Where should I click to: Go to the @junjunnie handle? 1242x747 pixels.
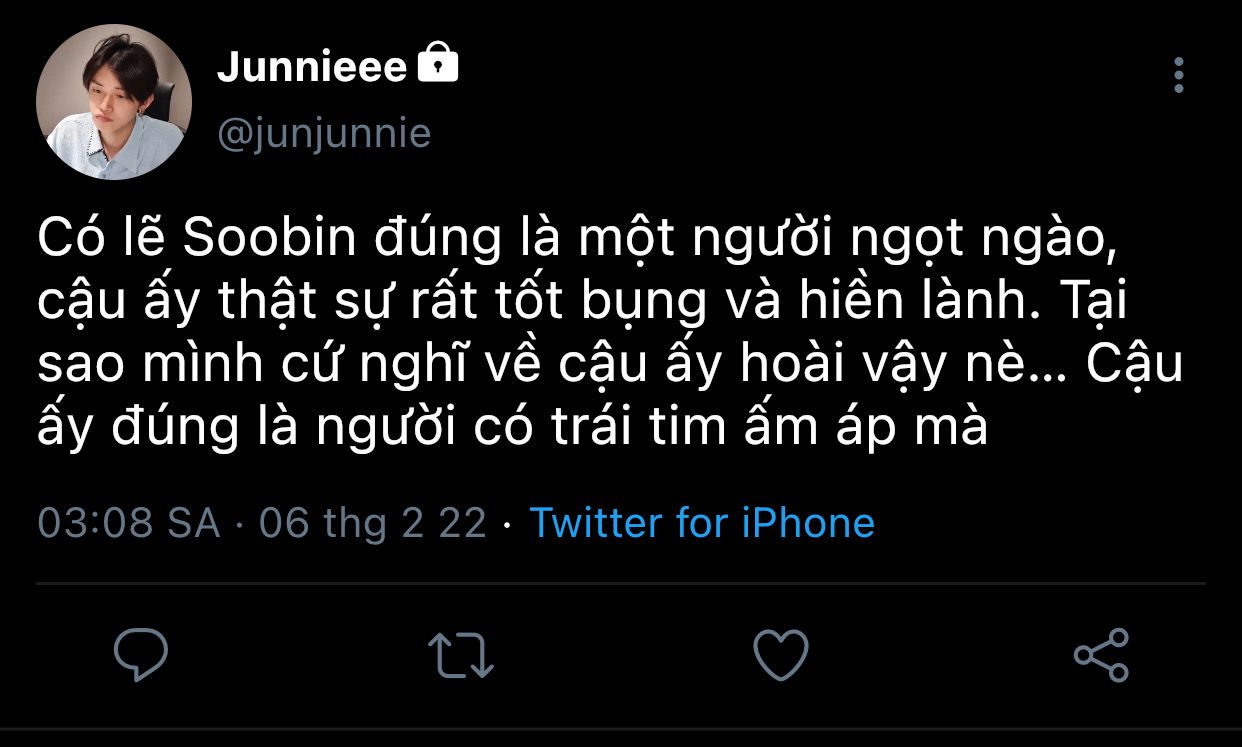(x=323, y=133)
